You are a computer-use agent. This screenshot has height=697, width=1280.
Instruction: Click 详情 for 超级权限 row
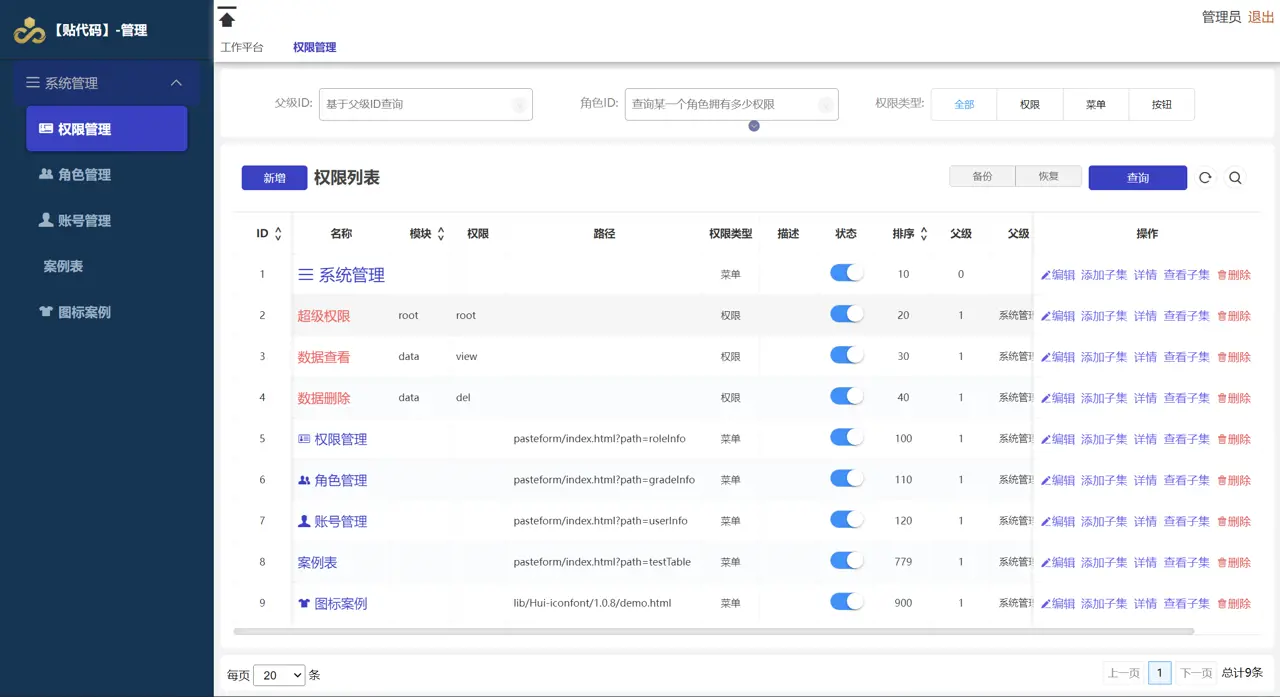coord(1145,316)
